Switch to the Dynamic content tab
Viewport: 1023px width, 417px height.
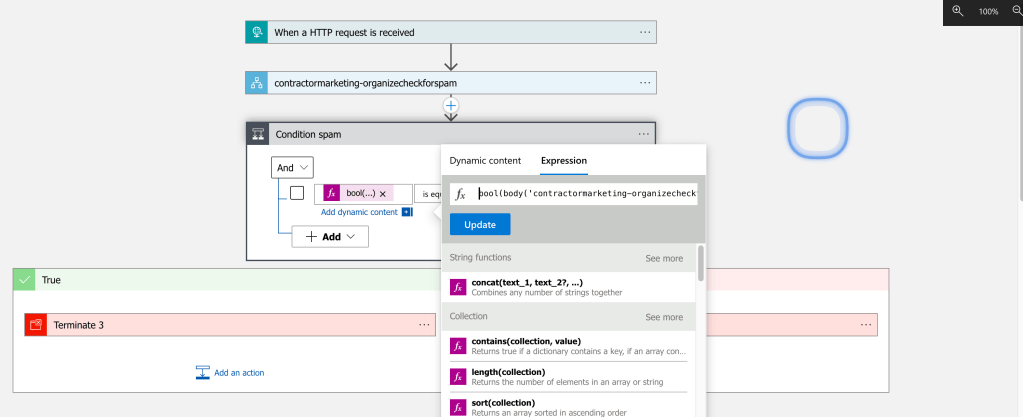[485, 161]
